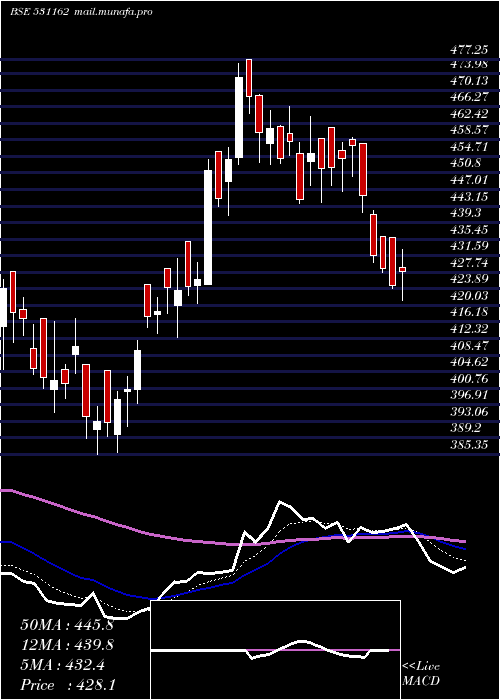Click inside the Live MACD inset chart

276,650
